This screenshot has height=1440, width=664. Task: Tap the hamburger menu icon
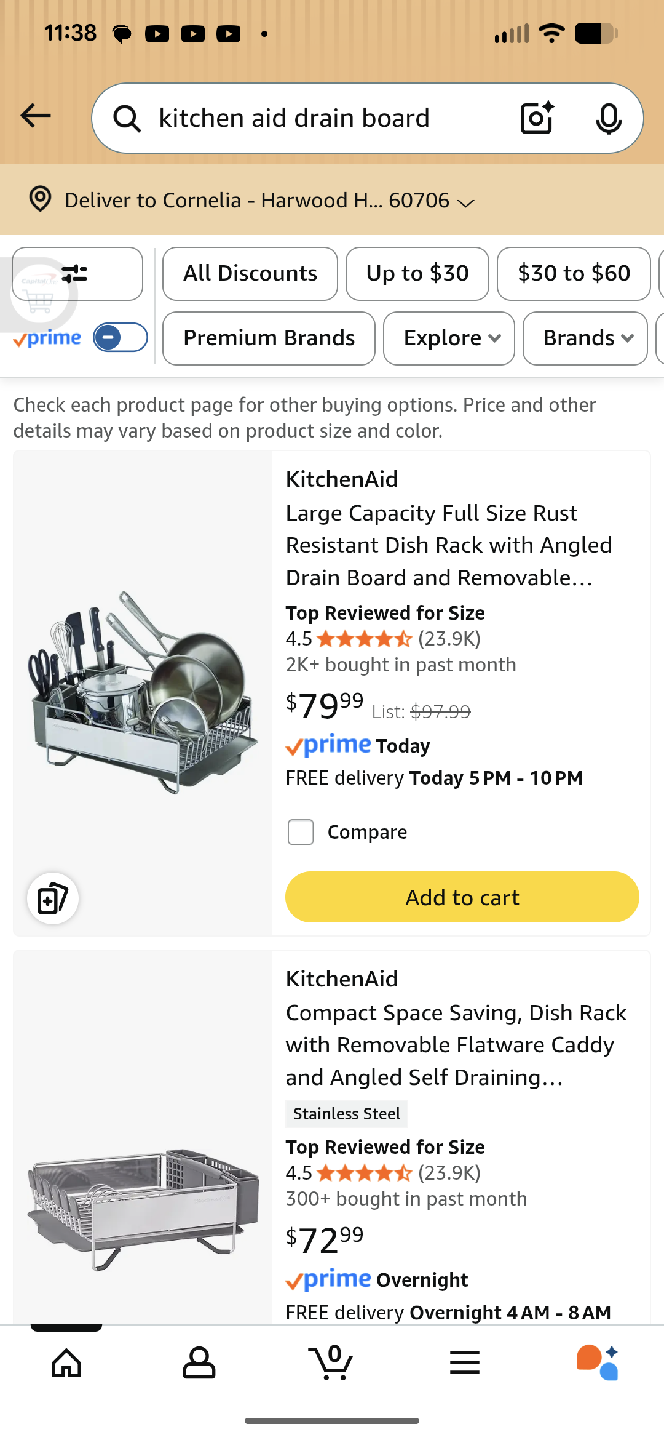464,1361
